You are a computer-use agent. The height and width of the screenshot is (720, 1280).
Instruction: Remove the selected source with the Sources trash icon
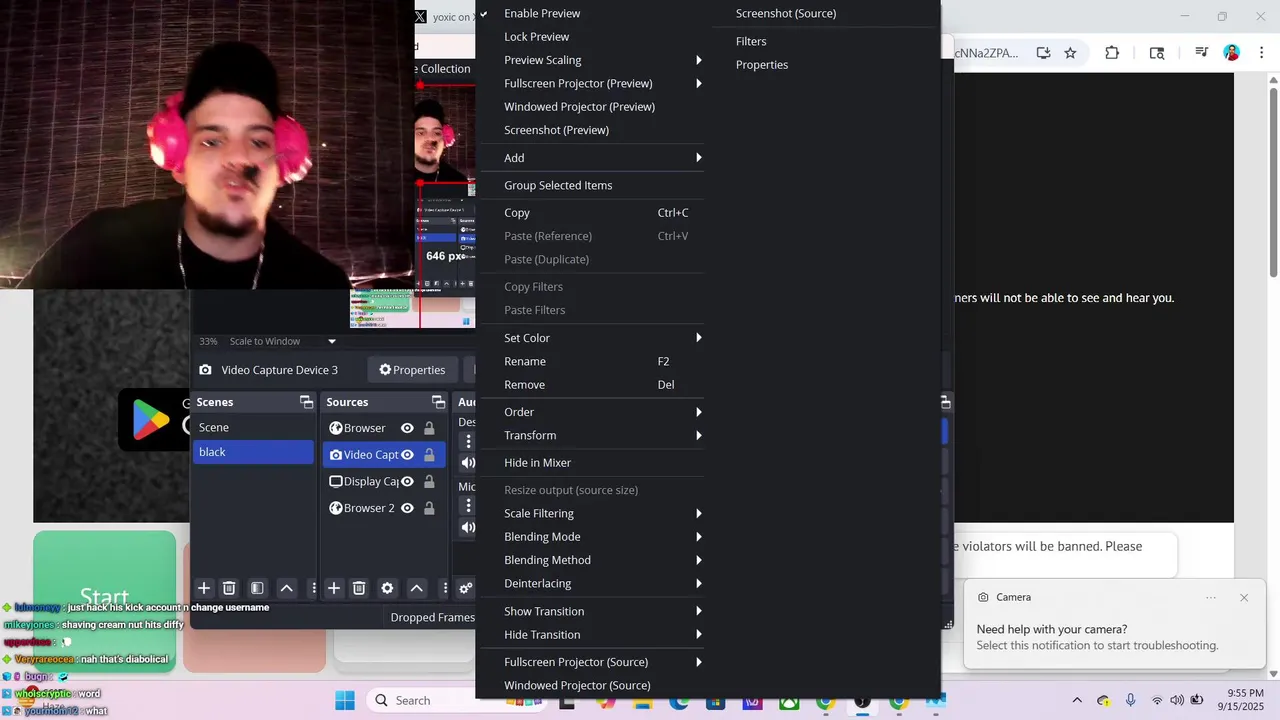359,588
